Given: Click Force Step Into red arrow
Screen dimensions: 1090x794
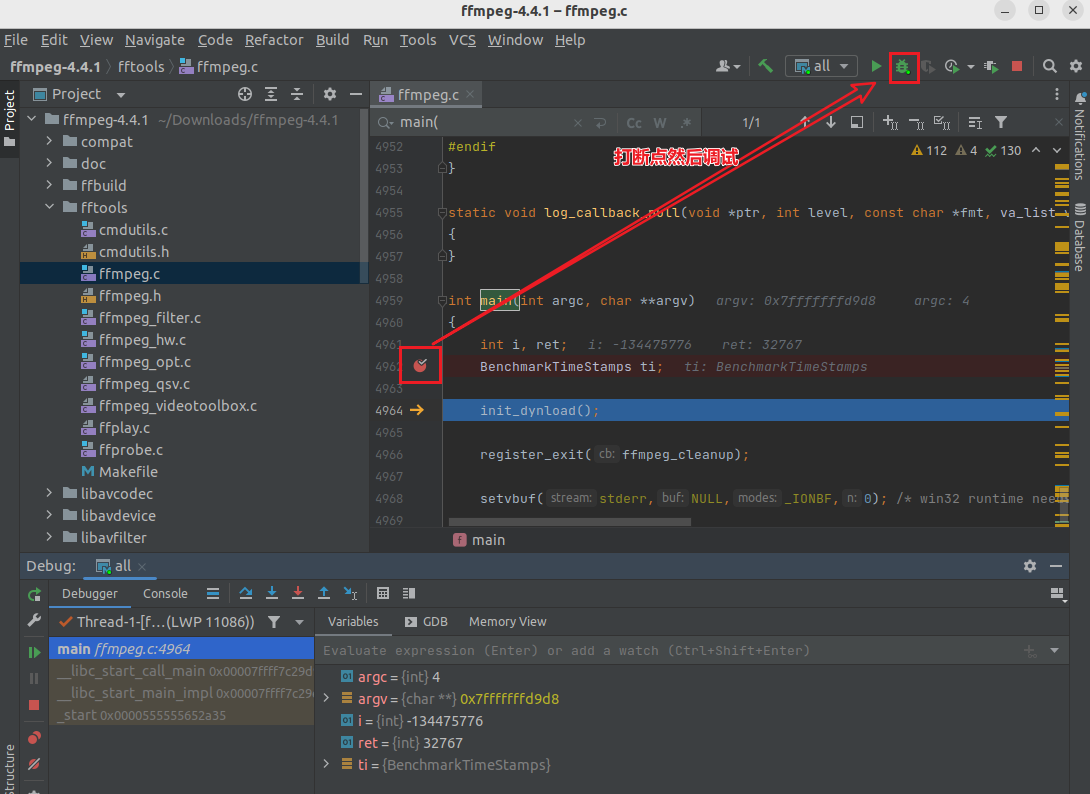Looking at the screenshot, I should (298, 593).
